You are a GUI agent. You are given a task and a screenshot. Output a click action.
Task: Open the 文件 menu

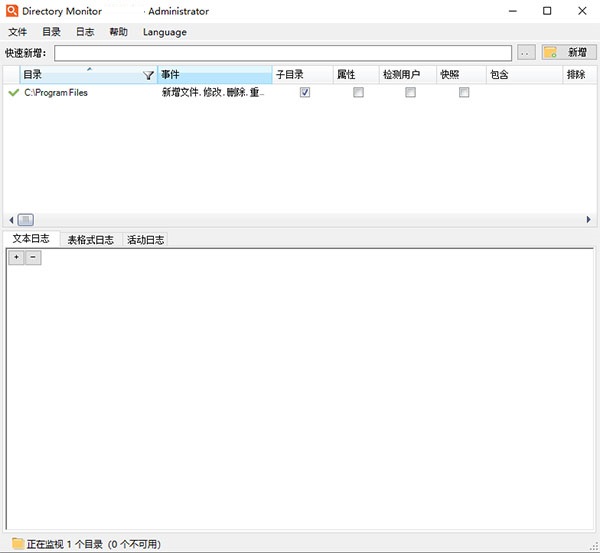point(18,32)
